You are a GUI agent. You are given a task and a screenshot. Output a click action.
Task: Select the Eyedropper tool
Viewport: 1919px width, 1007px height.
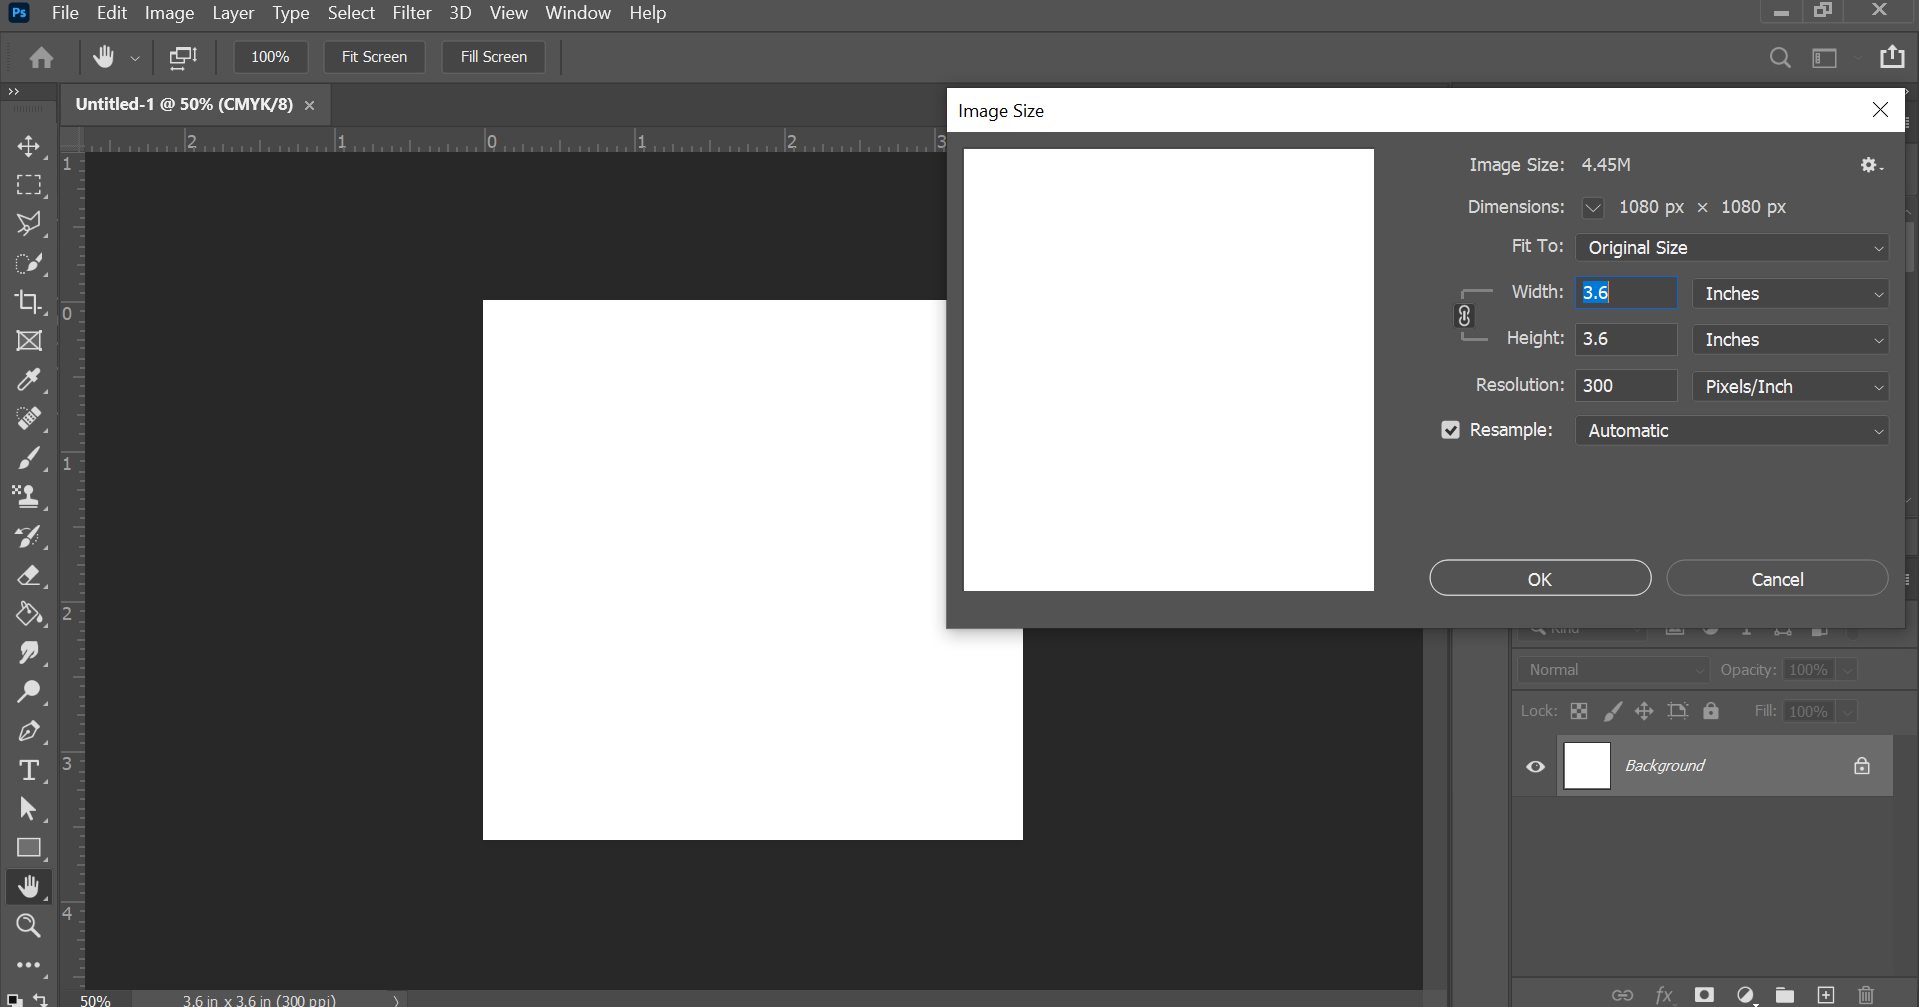pyautogui.click(x=28, y=380)
